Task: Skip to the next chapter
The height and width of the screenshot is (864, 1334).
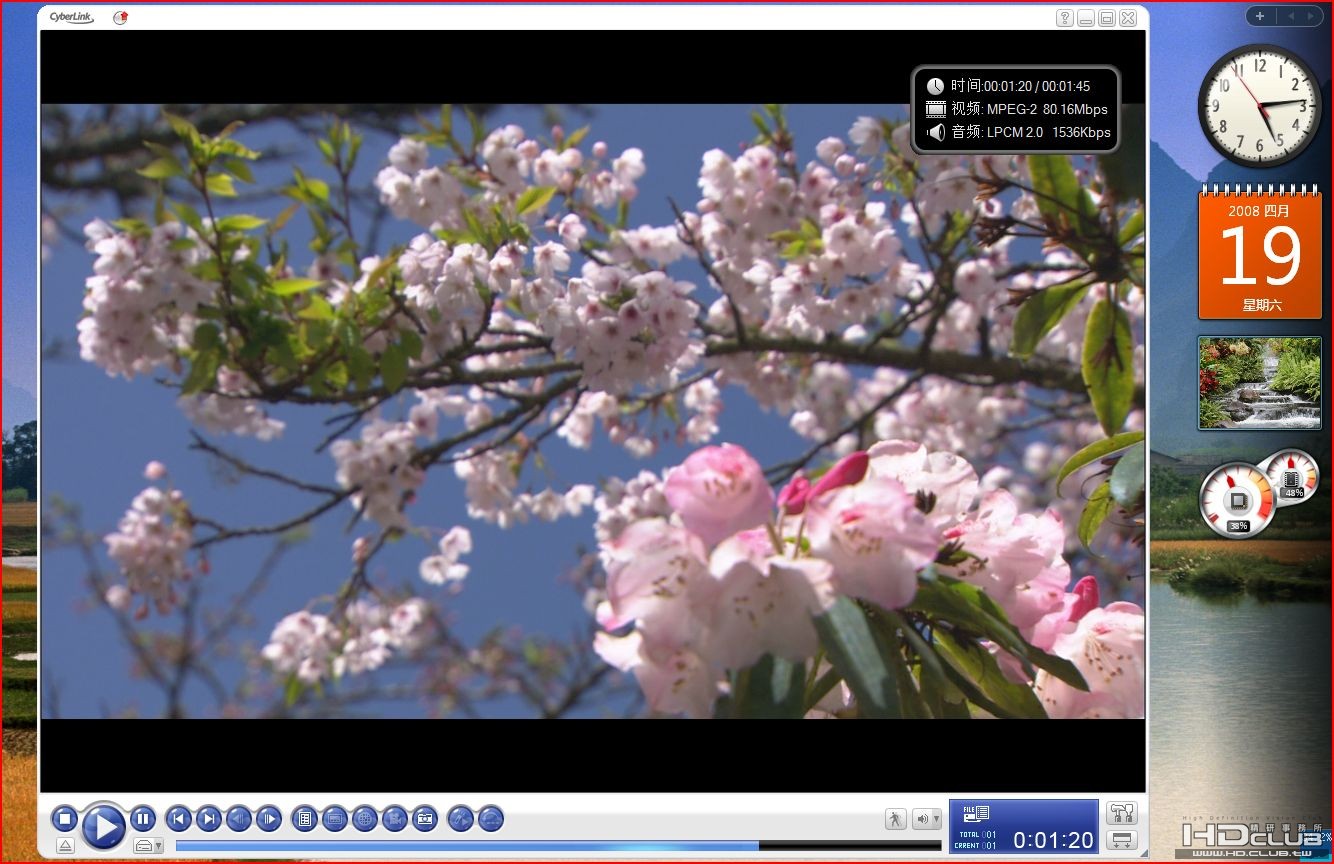Action: pos(208,819)
